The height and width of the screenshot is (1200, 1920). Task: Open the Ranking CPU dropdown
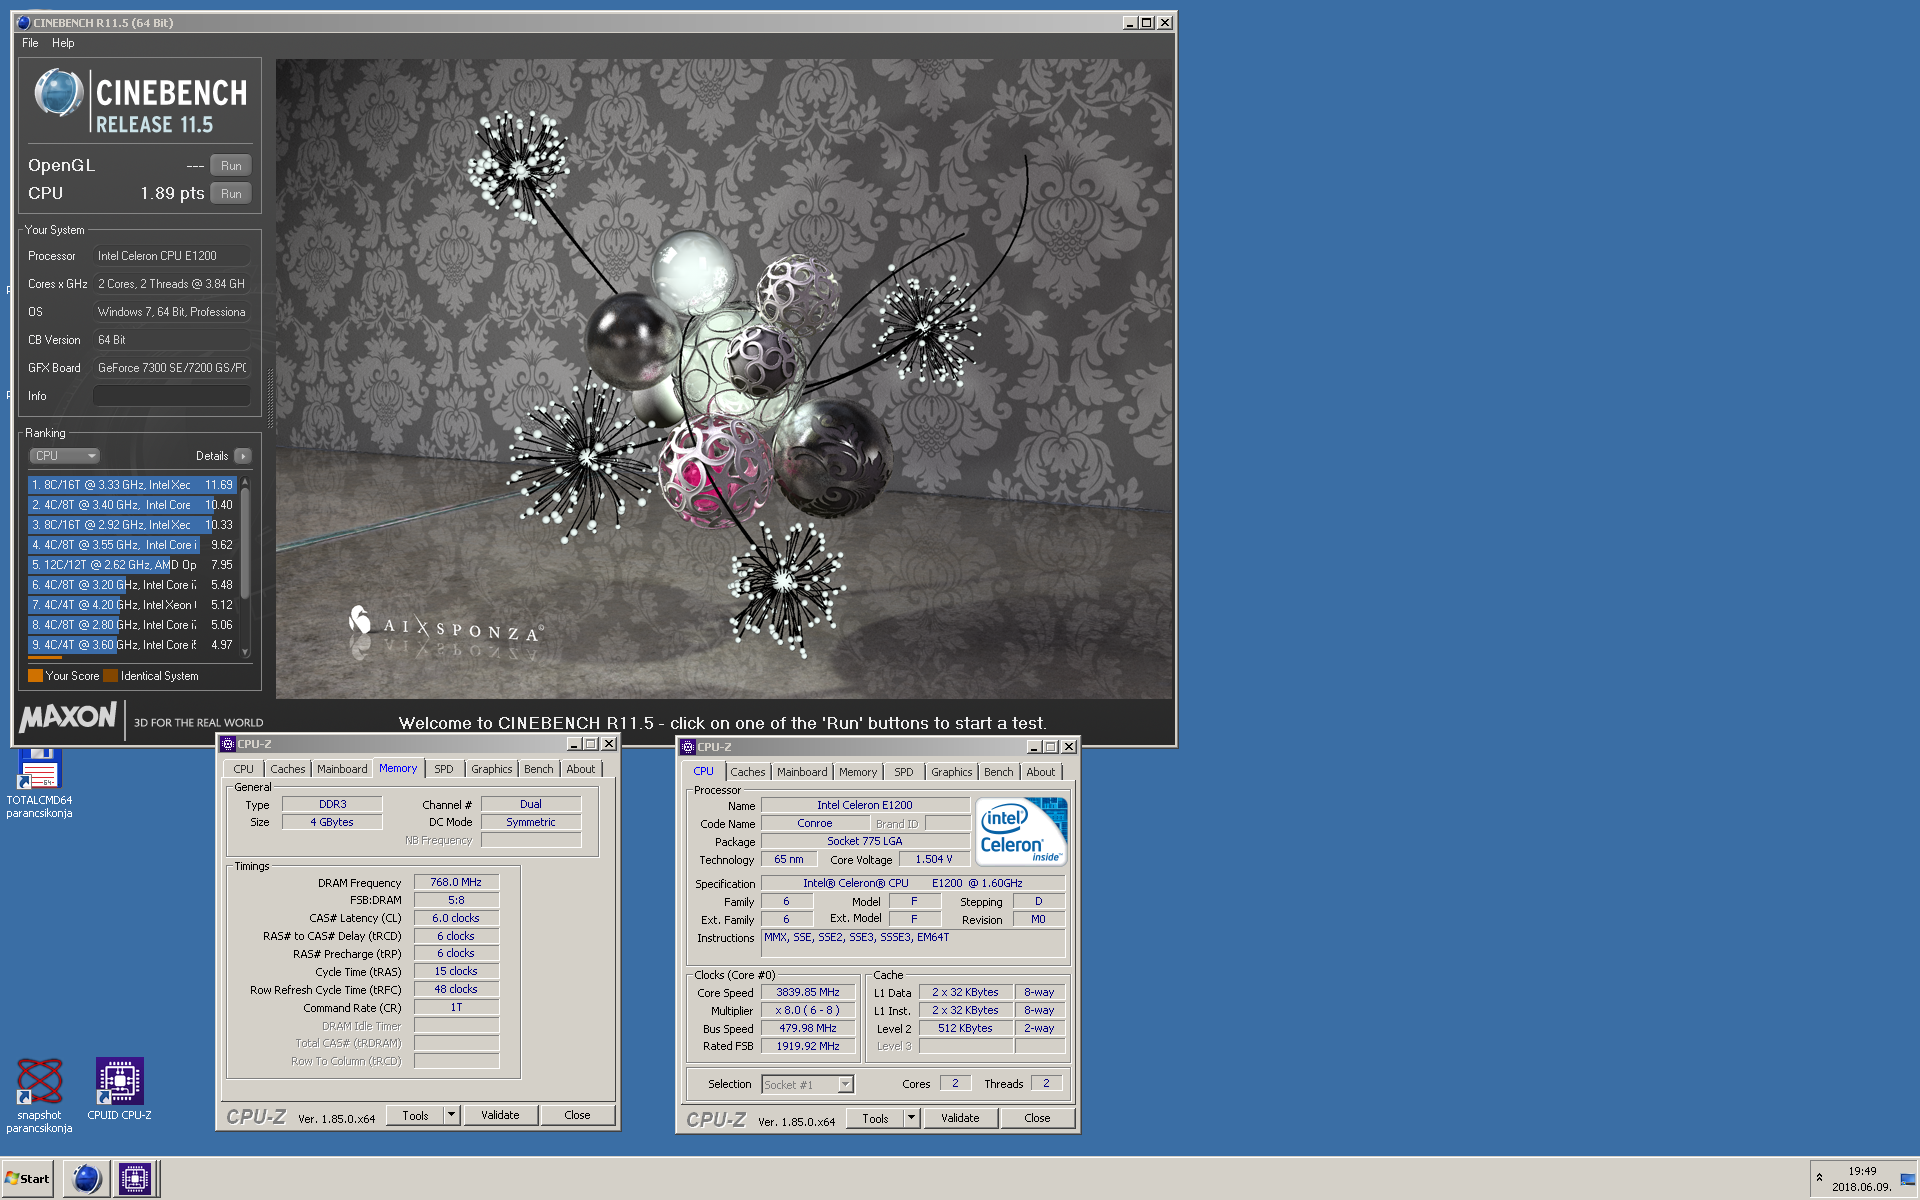pyautogui.click(x=64, y=456)
